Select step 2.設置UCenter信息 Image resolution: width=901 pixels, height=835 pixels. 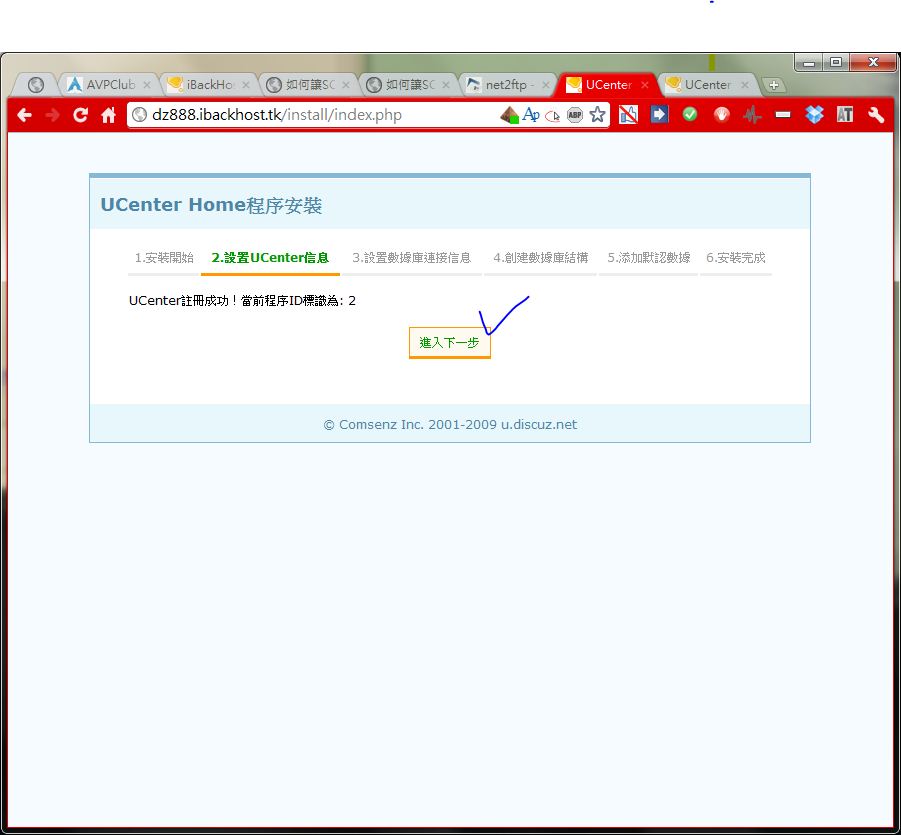(x=270, y=258)
